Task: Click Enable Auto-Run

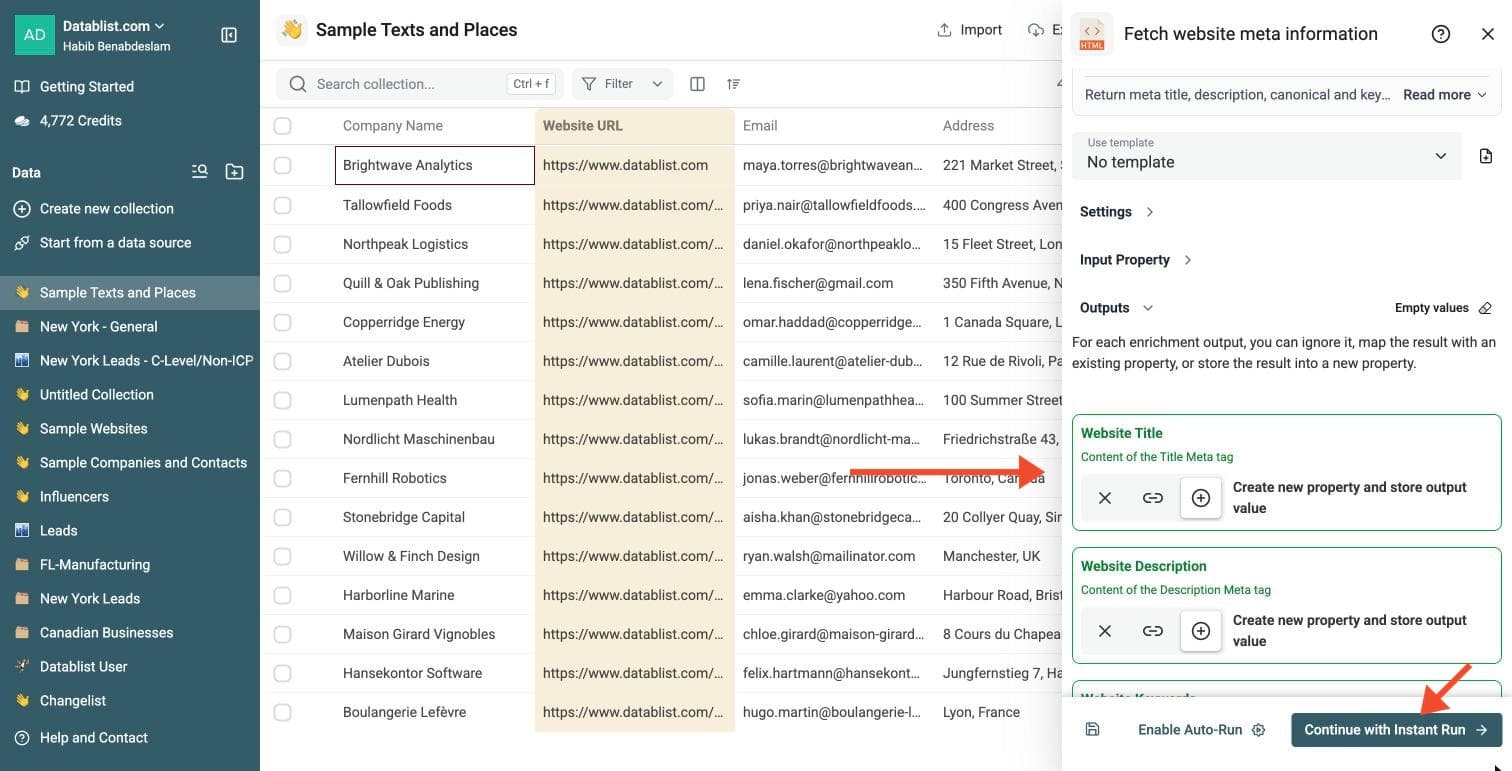Action: (x=1190, y=730)
